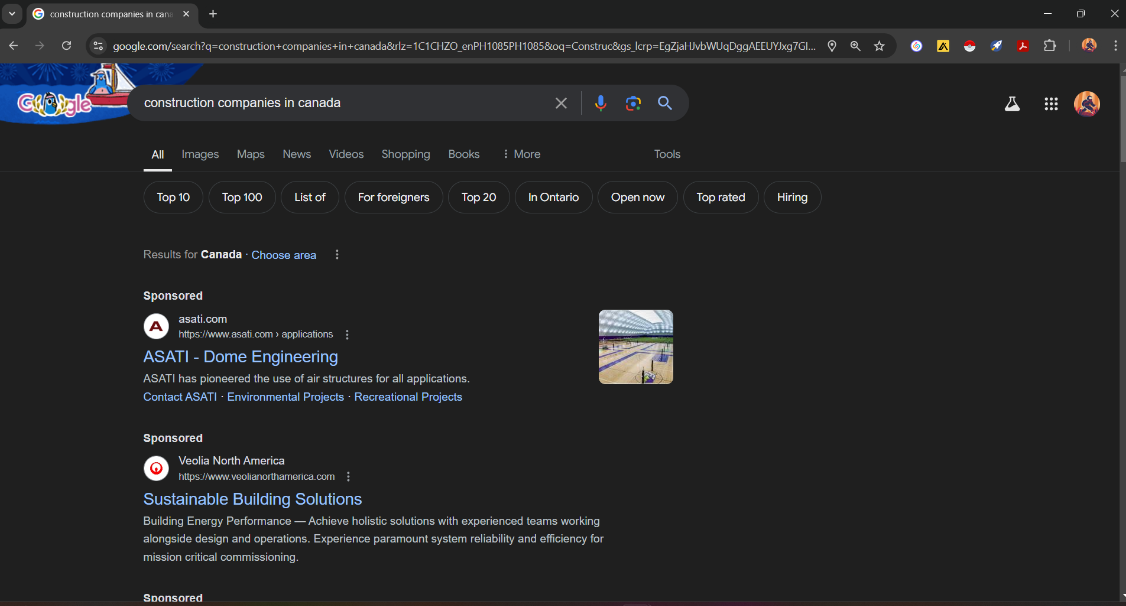Open a new tab with the plus icon

[213, 14]
